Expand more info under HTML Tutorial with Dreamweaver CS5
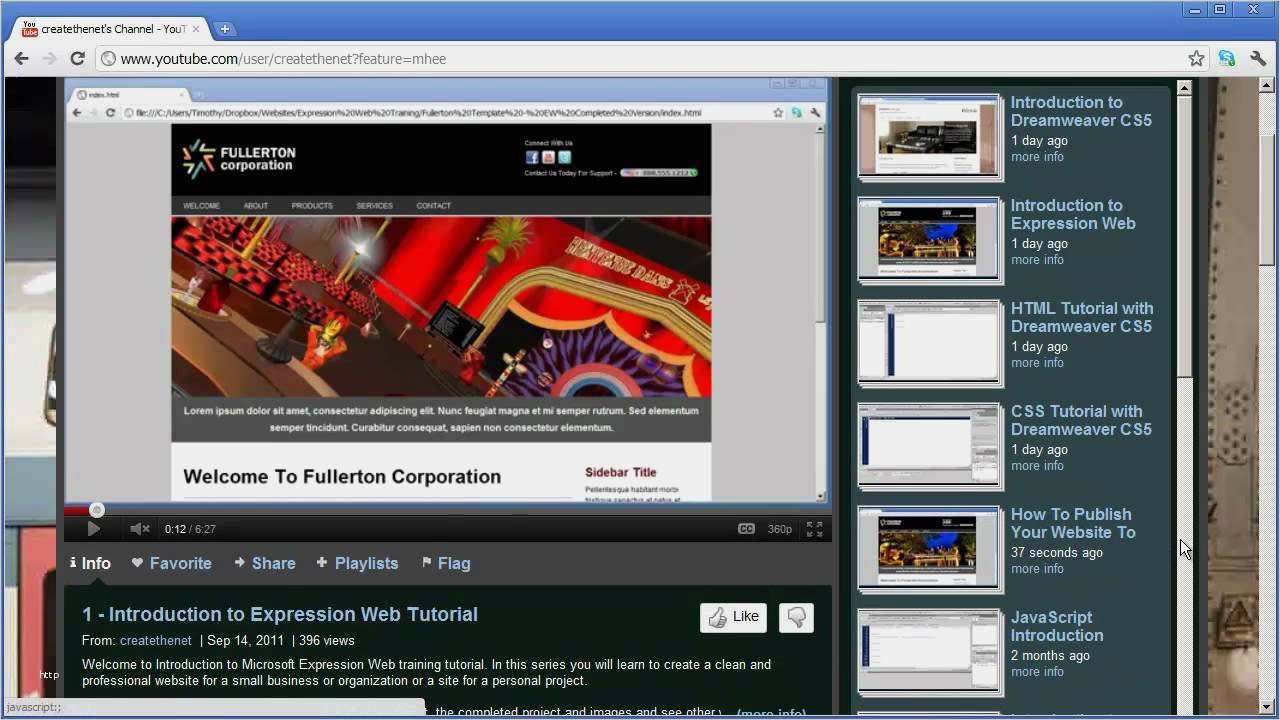Screen dimensions: 1280x720 click(1037, 363)
